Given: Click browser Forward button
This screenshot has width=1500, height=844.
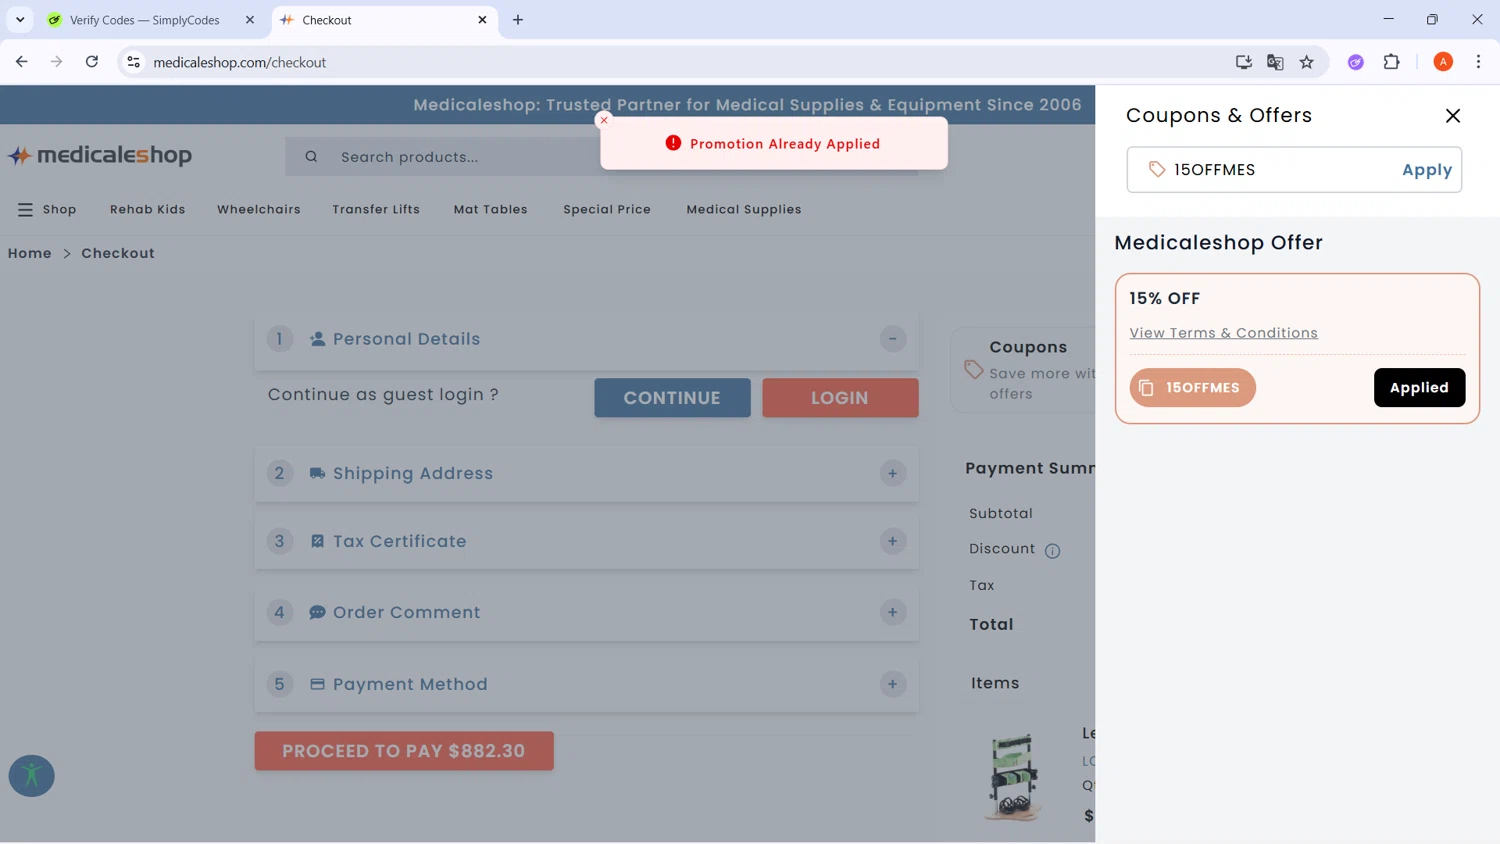Looking at the screenshot, I should (x=57, y=62).
